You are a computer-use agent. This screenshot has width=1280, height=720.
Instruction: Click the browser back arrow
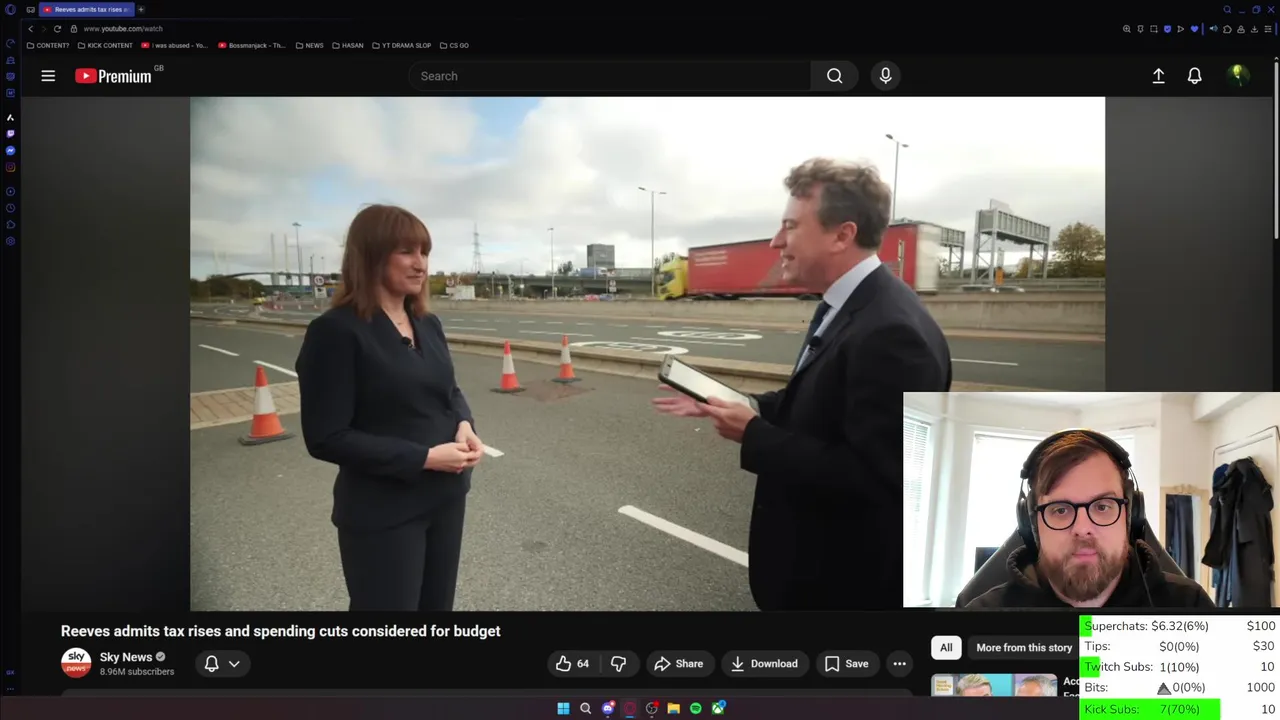(30, 29)
